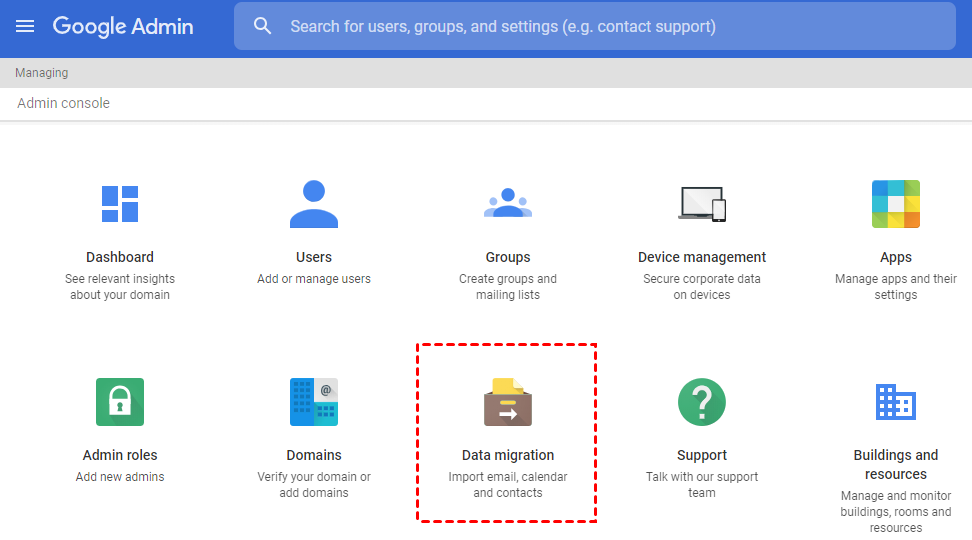Viewport: 972px width, 540px height.
Task: Select the Users label text
Action: tap(314, 257)
